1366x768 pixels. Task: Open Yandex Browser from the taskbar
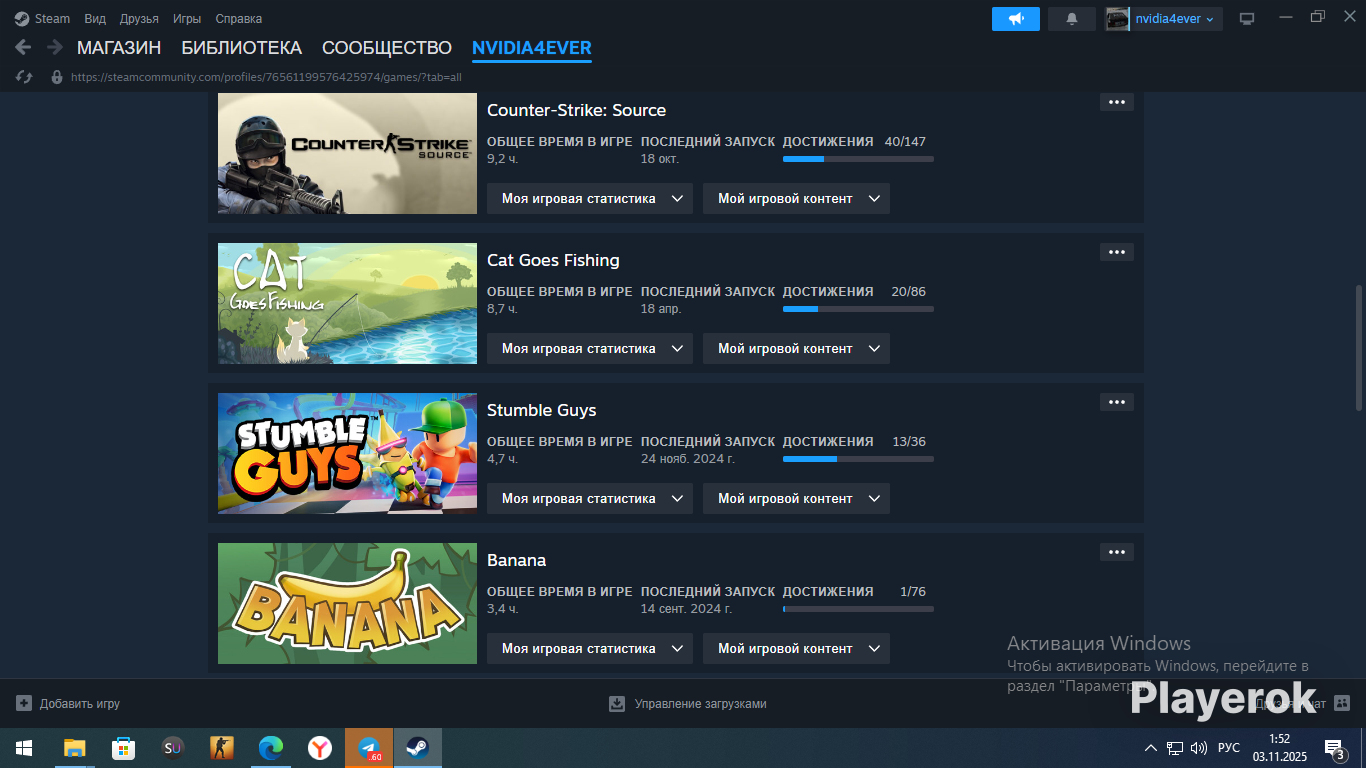coord(319,748)
